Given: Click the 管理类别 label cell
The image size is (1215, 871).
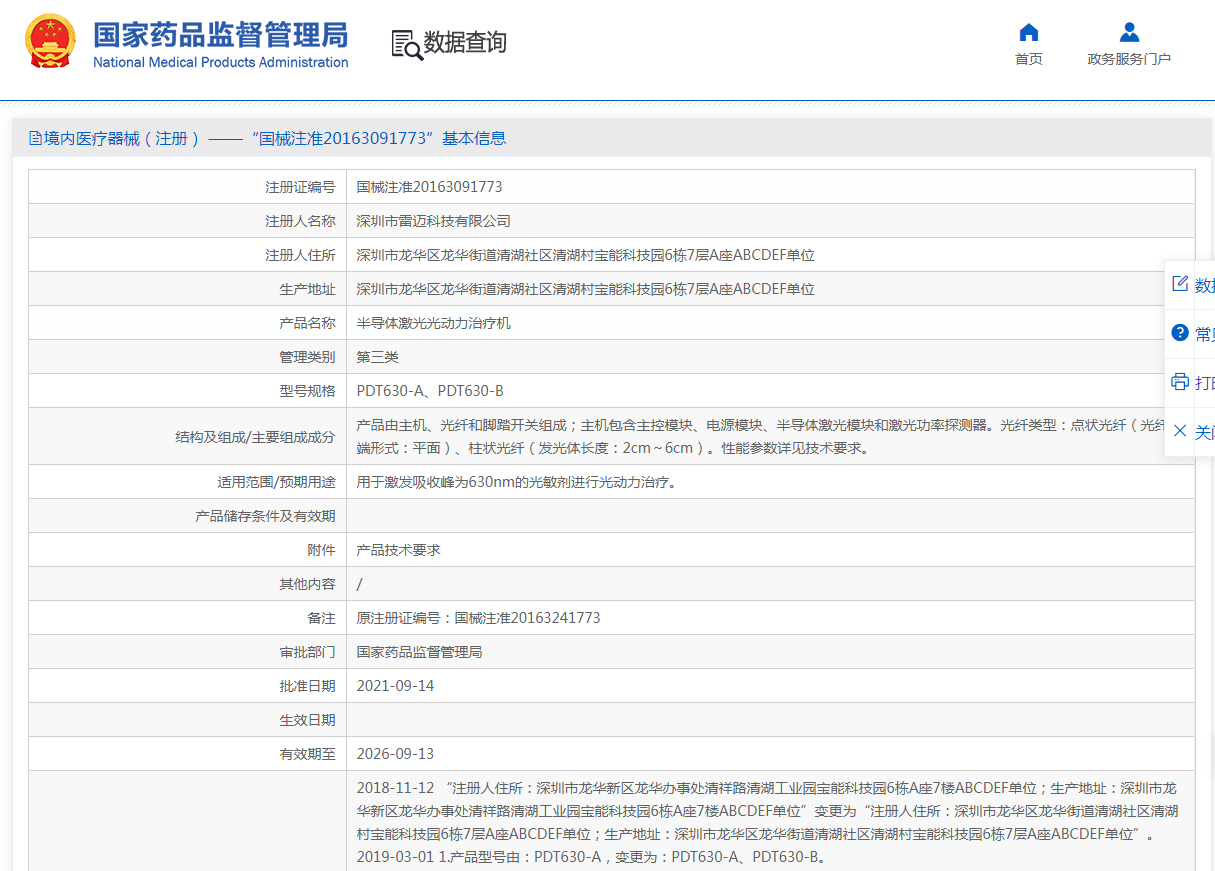Looking at the screenshot, I should coord(187,357).
